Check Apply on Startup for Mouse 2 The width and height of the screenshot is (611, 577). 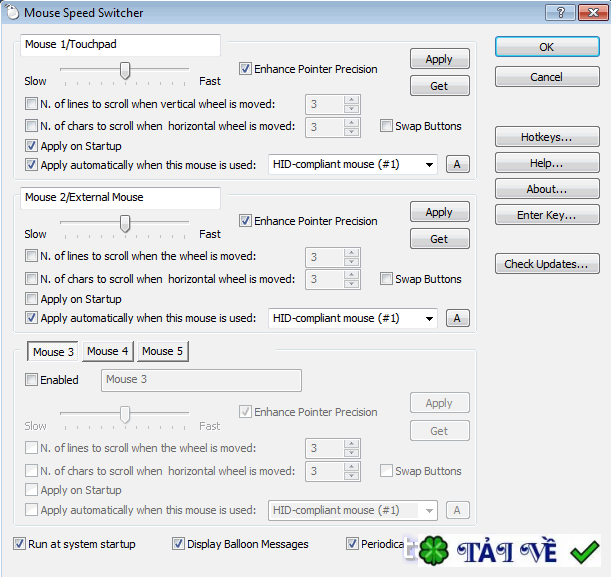click(x=31, y=299)
